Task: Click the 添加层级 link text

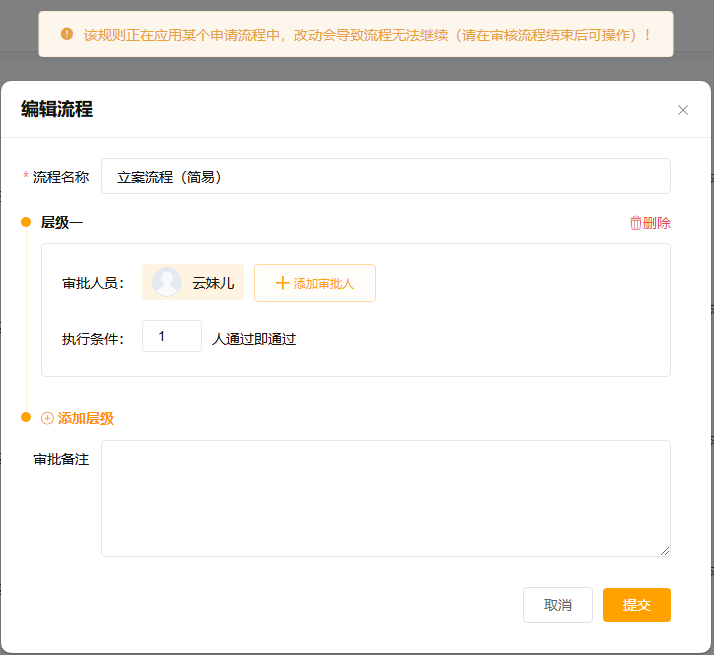Action: [86, 419]
